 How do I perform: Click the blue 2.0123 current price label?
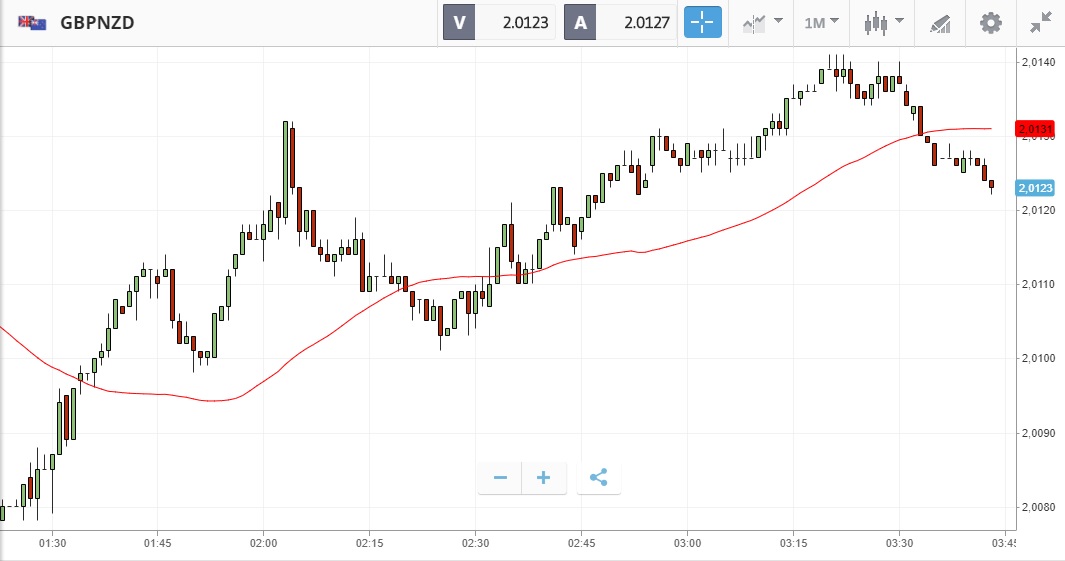(x=1032, y=188)
